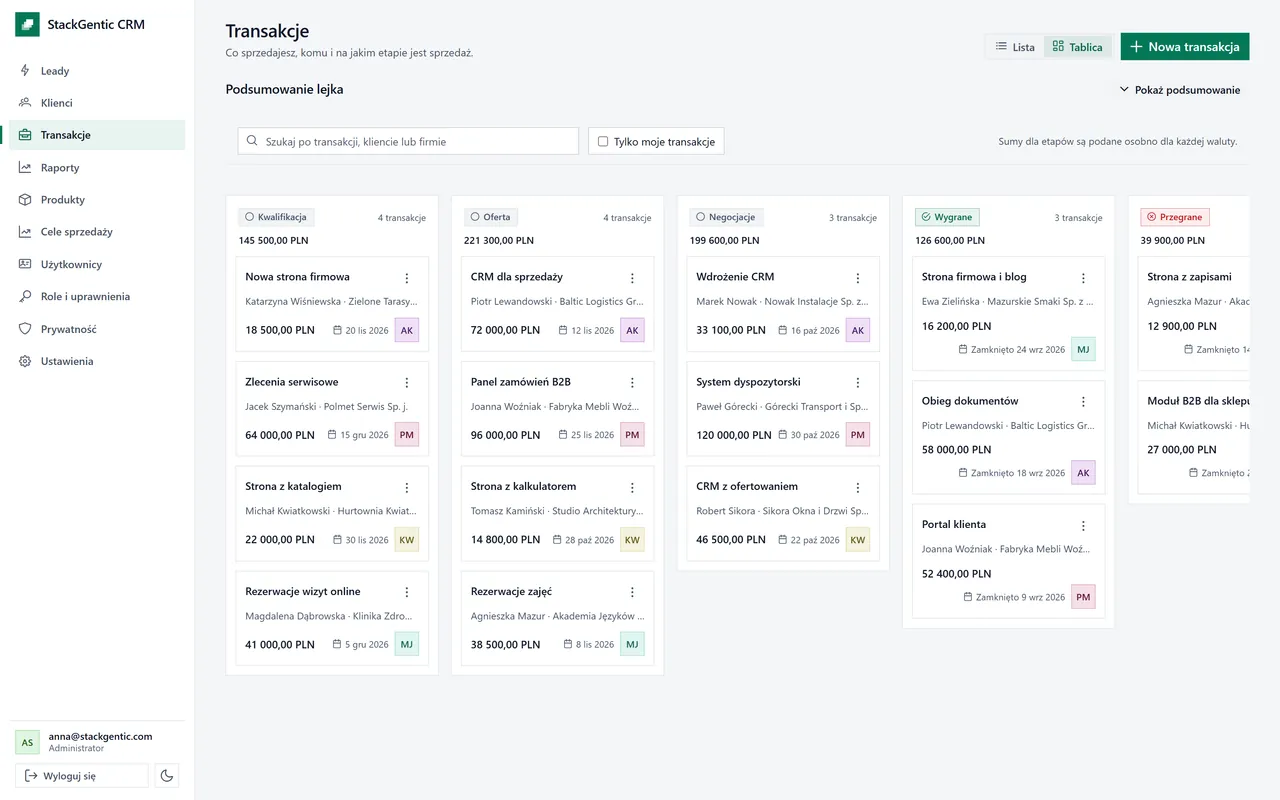Focus the transaction search field

click(408, 141)
